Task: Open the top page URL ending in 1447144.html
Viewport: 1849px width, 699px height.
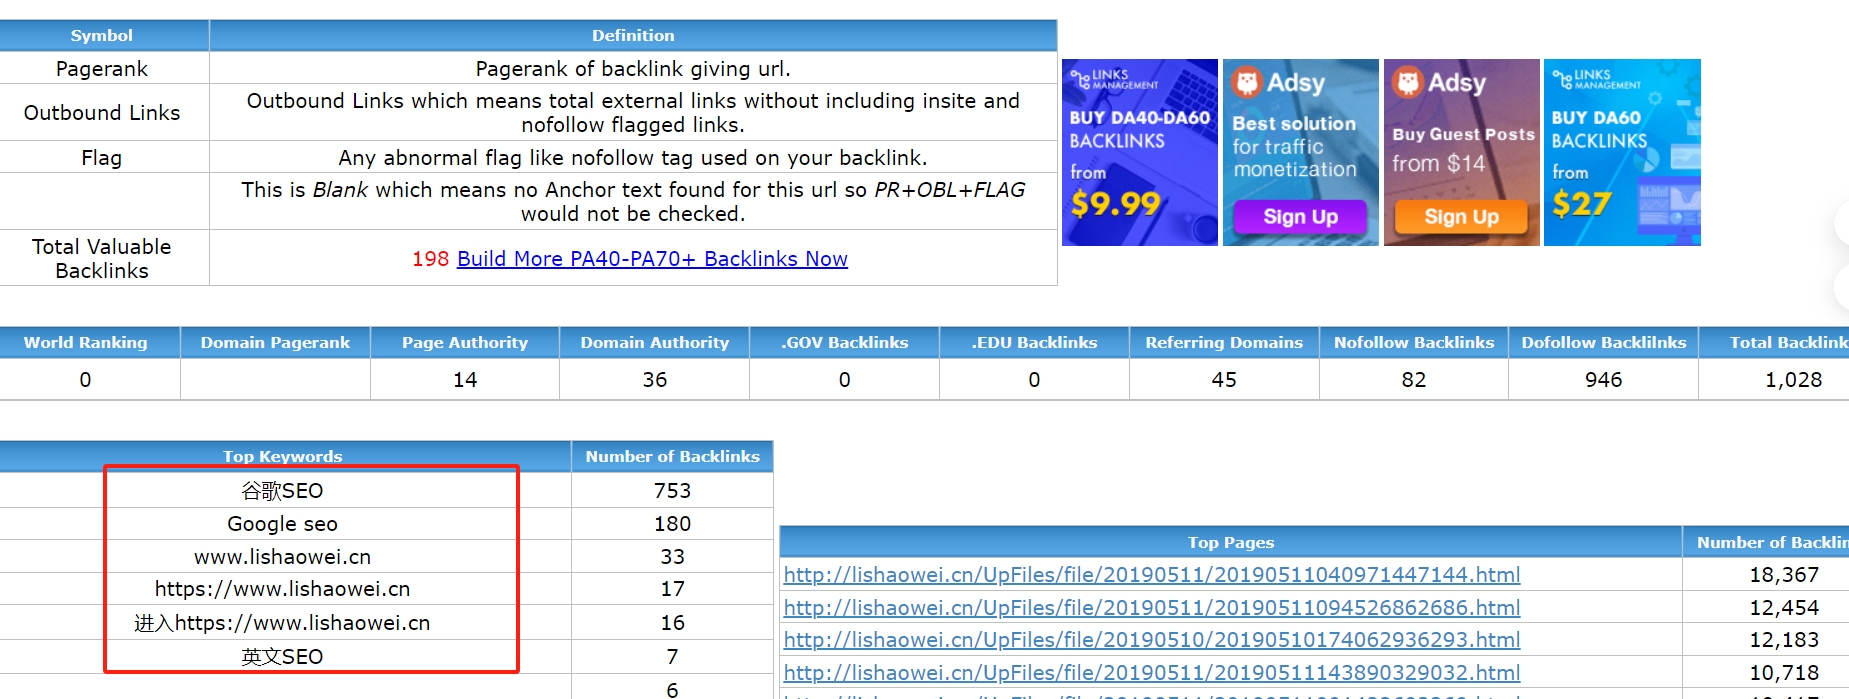Action: click(1151, 575)
